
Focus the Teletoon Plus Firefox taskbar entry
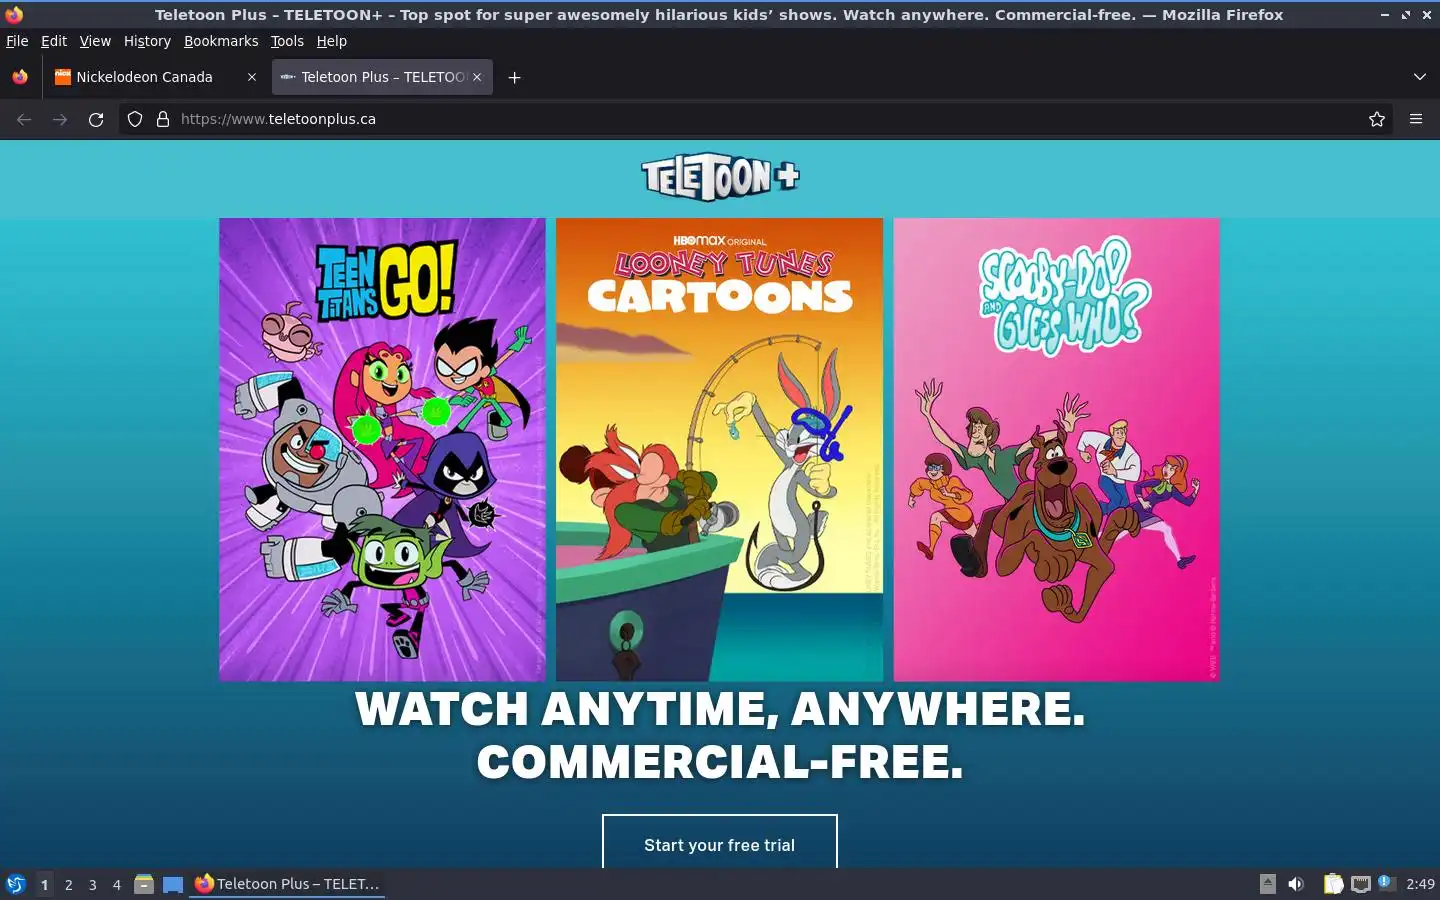pyautogui.click(x=288, y=884)
